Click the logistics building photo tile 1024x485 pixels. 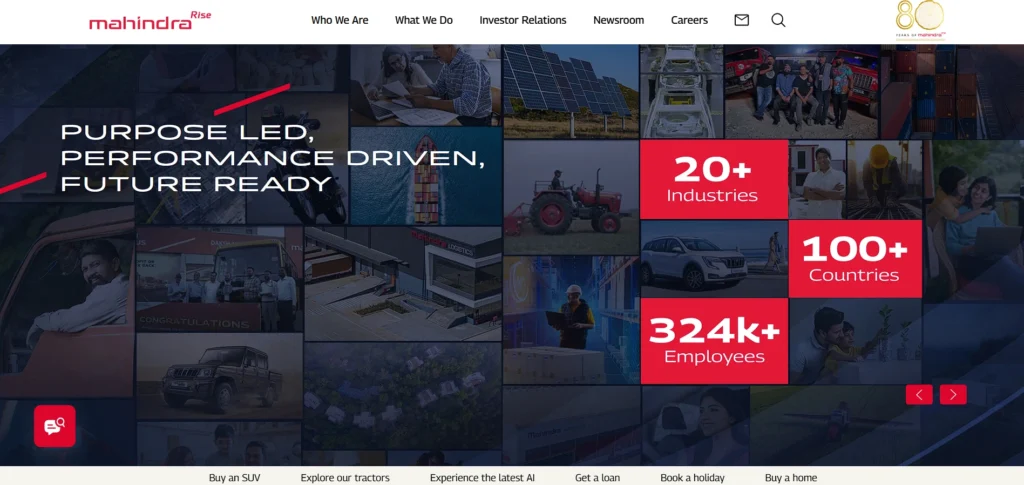click(x=403, y=284)
